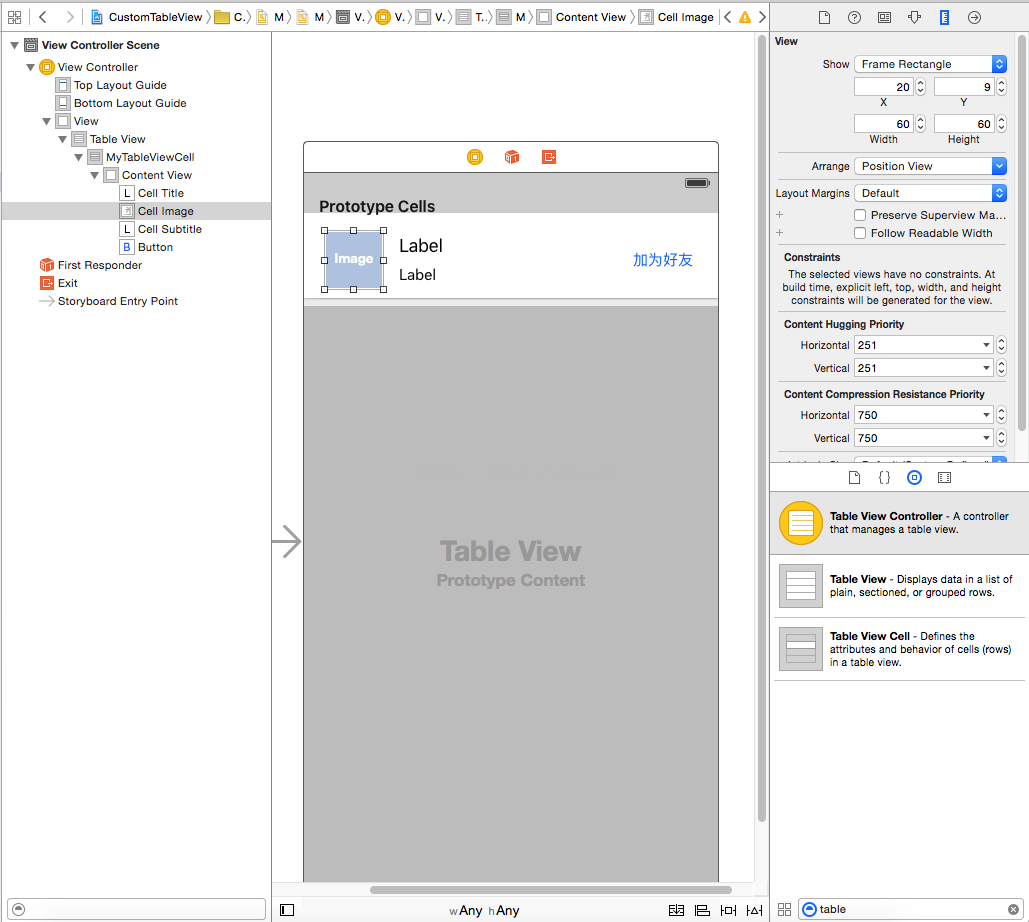The height and width of the screenshot is (922, 1029).
Task: Collapse the View Controller tree node
Action: pos(30,67)
